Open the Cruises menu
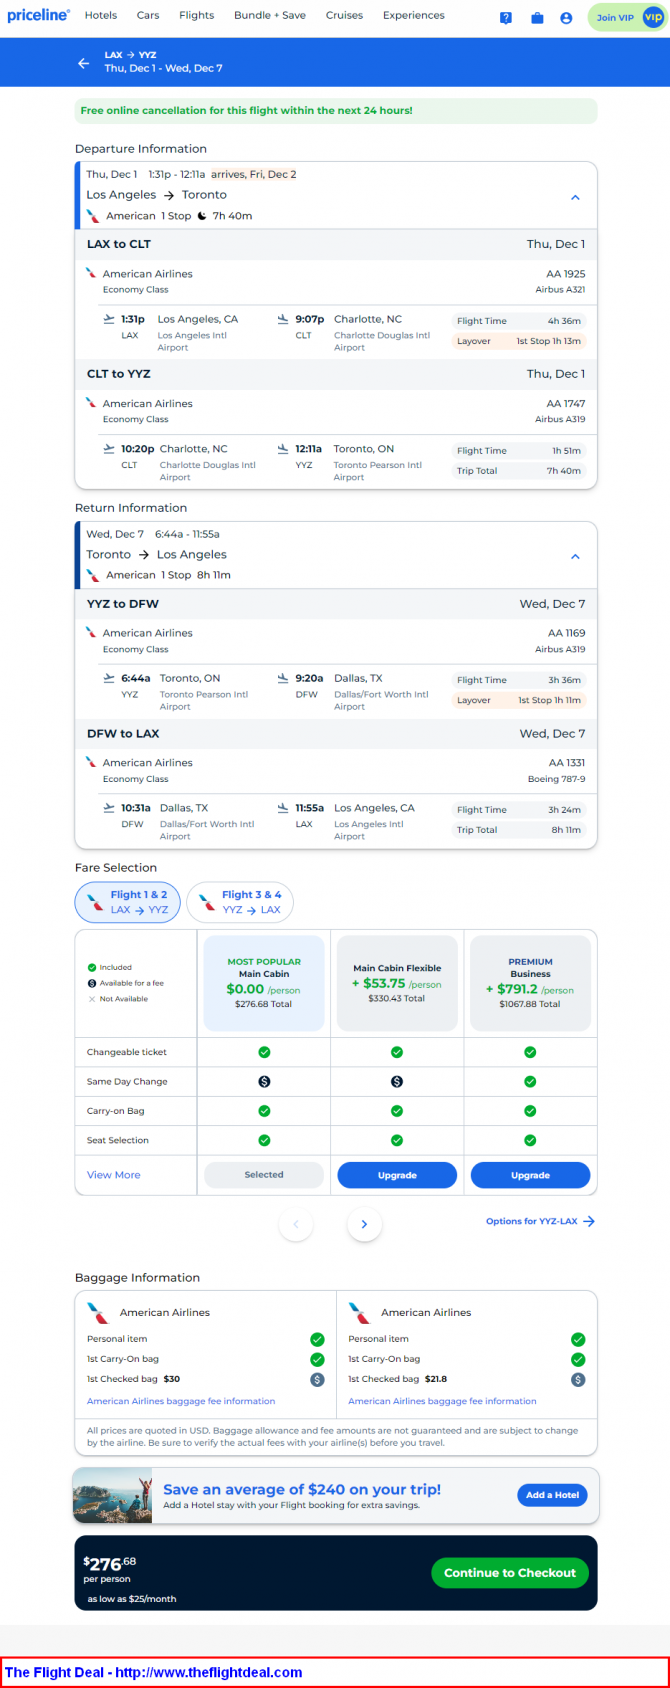 coord(344,15)
